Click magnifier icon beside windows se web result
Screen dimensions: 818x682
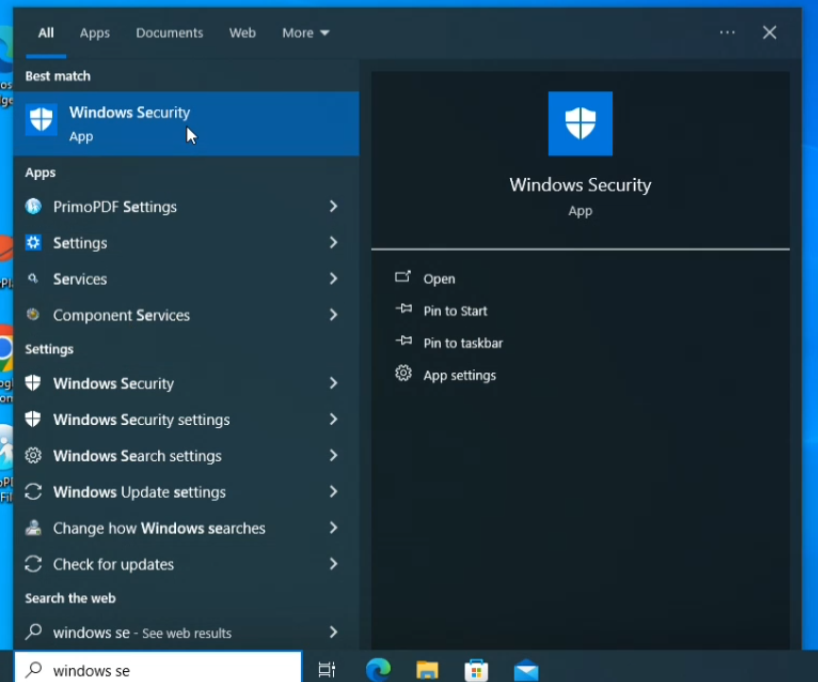click(x=33, y=632)
